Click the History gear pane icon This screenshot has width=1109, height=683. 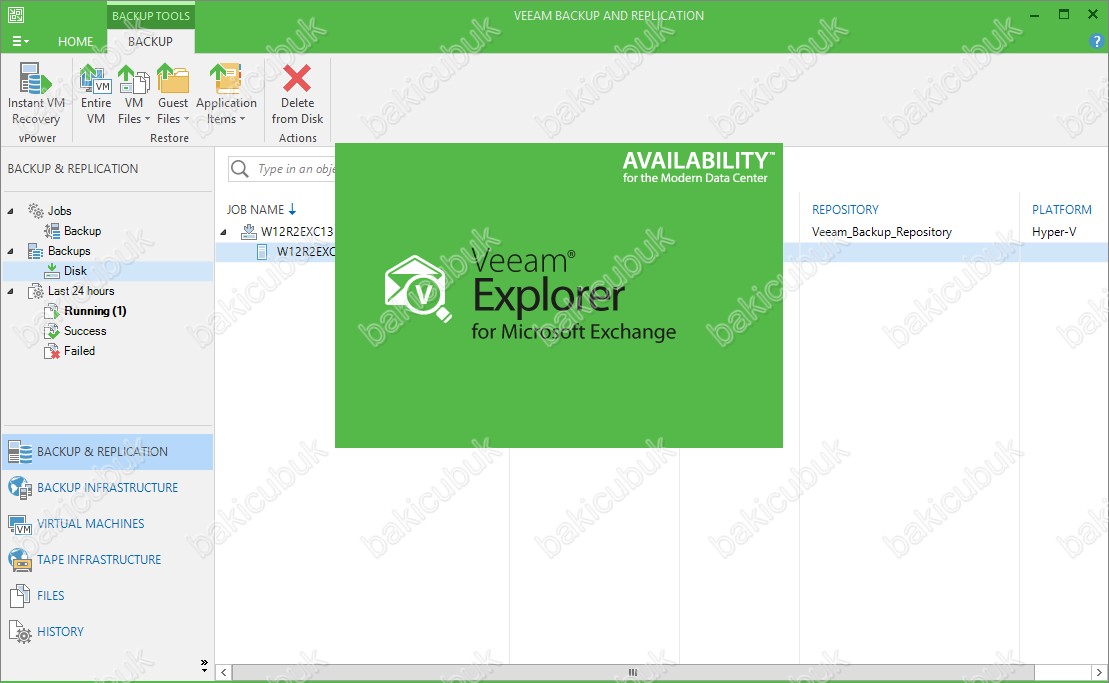pos(21,632)
